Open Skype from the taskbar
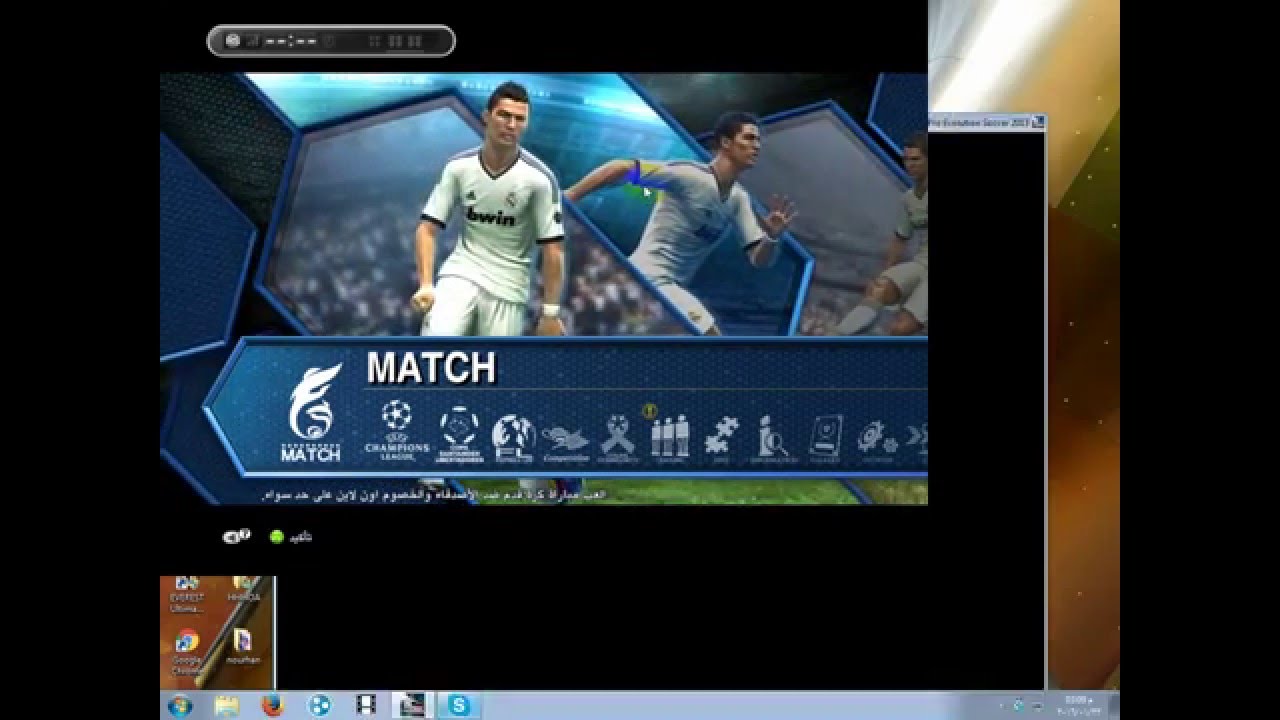 pyautogui.click(x=459, y=706)
